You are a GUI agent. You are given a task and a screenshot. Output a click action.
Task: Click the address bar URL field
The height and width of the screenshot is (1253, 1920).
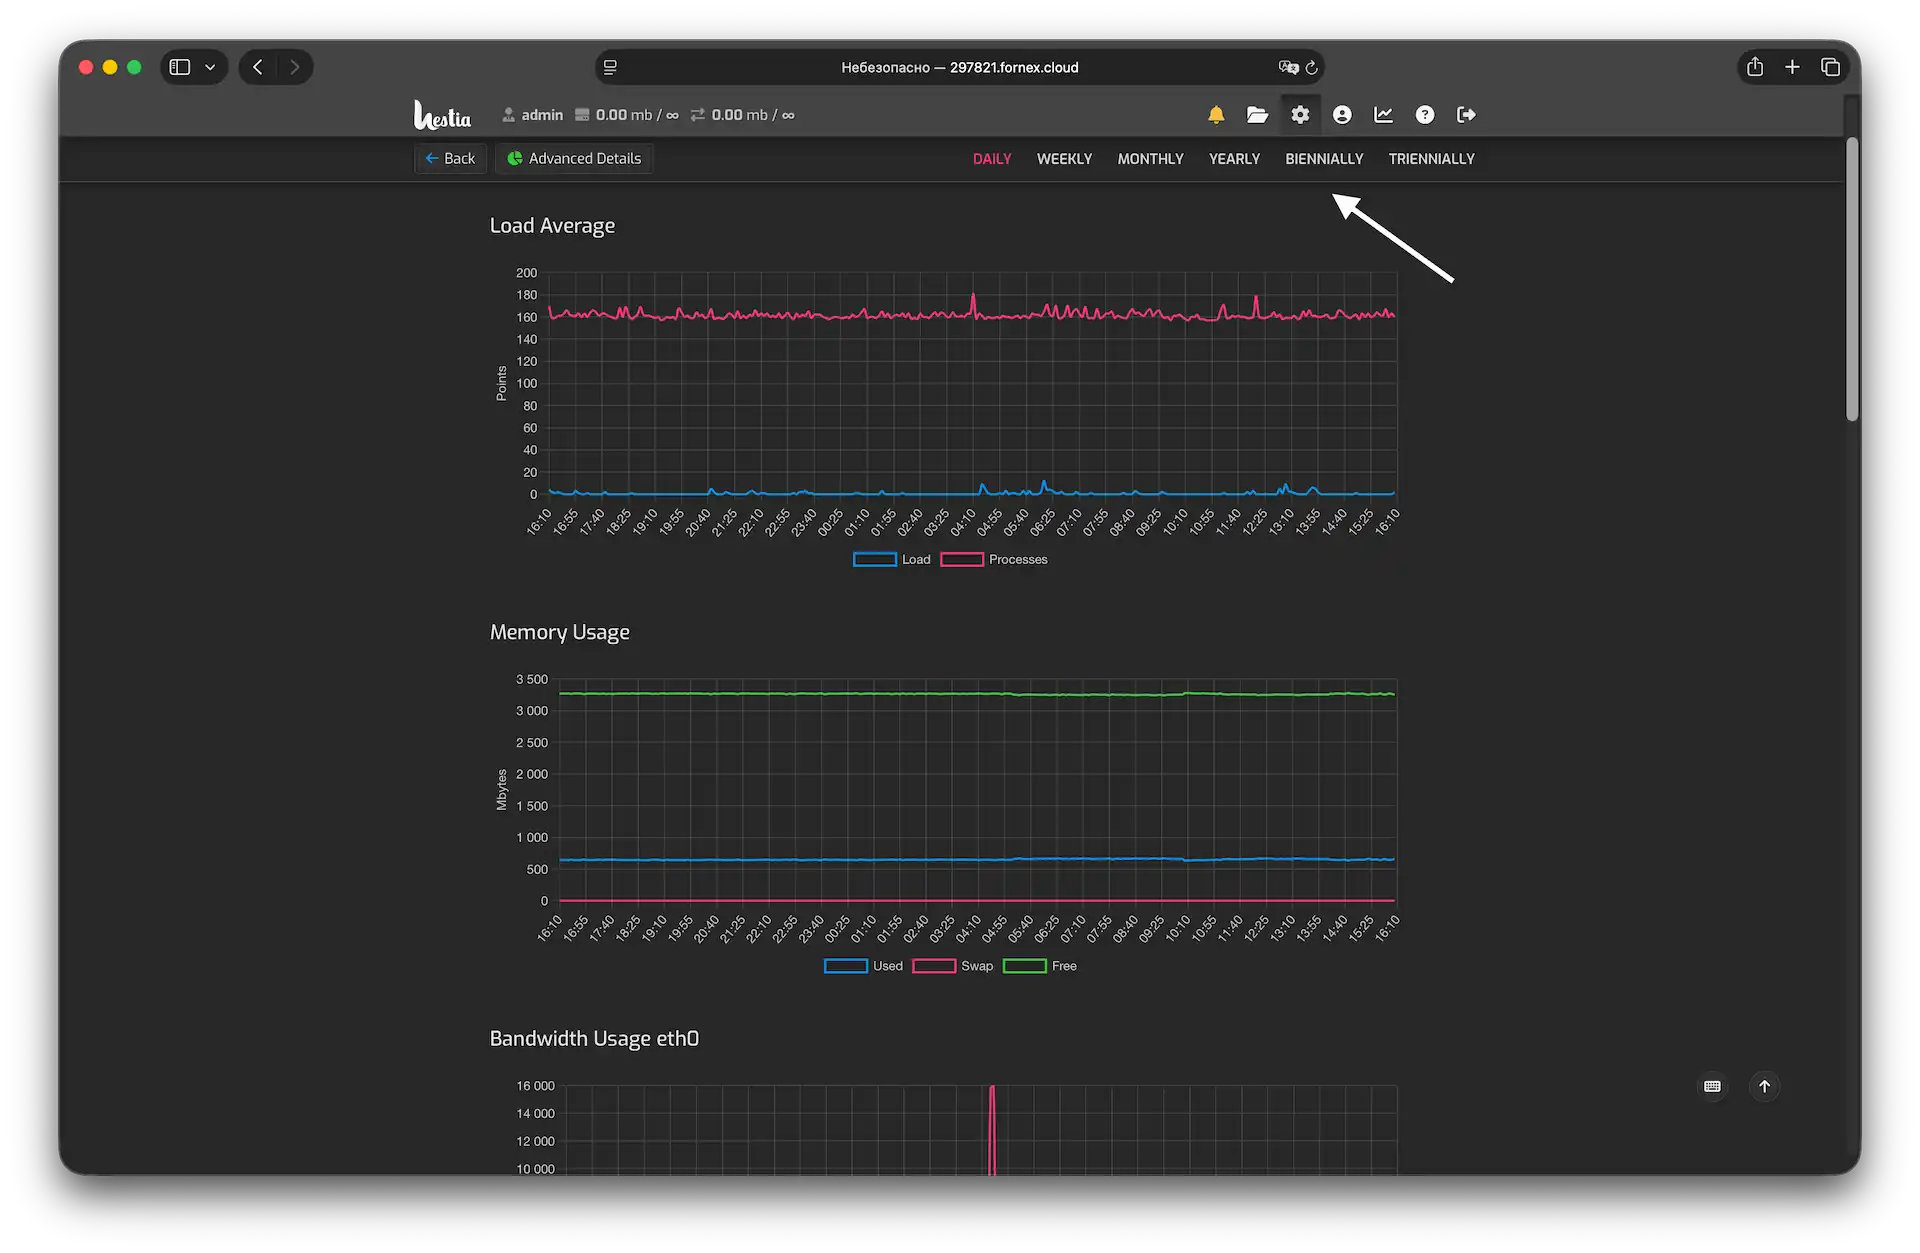[x=960, y=67]
